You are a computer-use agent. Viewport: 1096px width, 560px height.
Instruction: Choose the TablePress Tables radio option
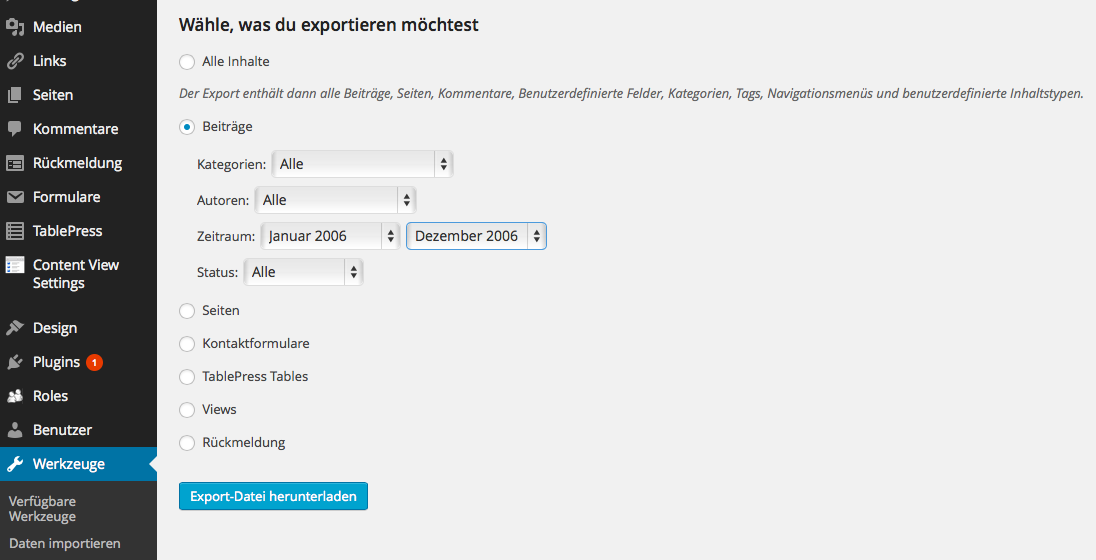[x=187, y=377]
